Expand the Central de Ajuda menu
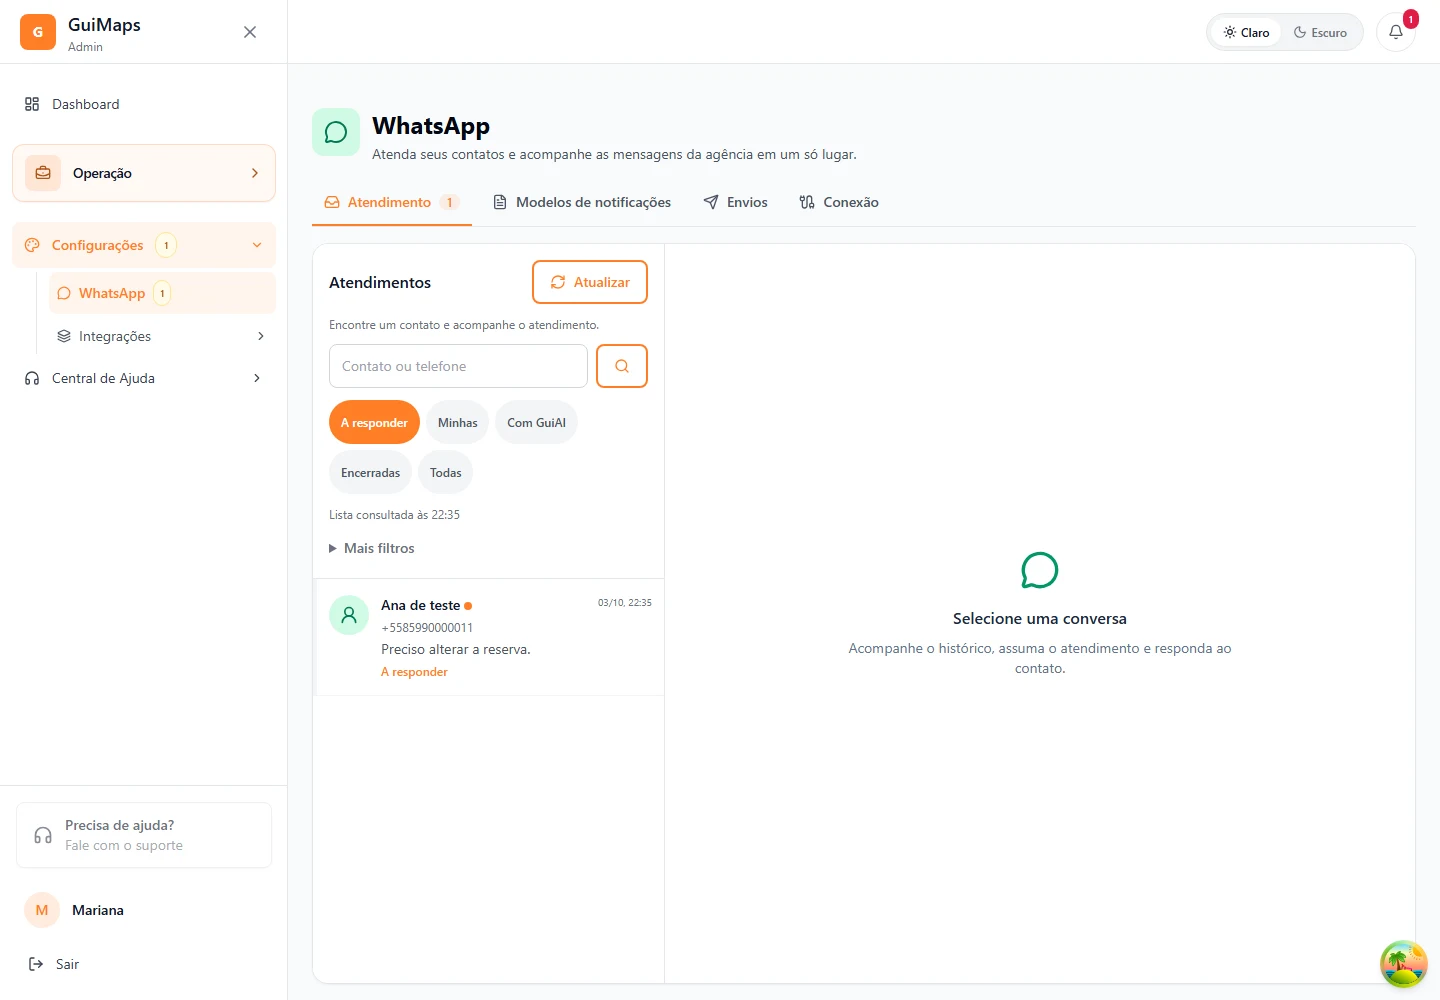This screenshot has height=1000, width=1440. tap(144, 378)
